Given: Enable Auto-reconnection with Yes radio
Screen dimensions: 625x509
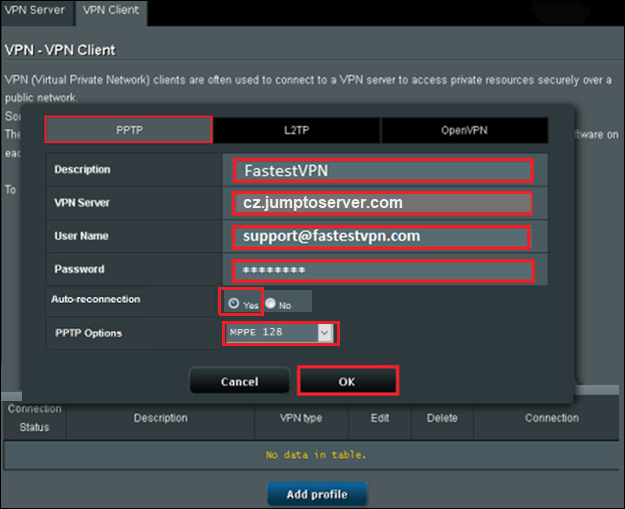Looking at the screenshot, I should pos(234,303).
